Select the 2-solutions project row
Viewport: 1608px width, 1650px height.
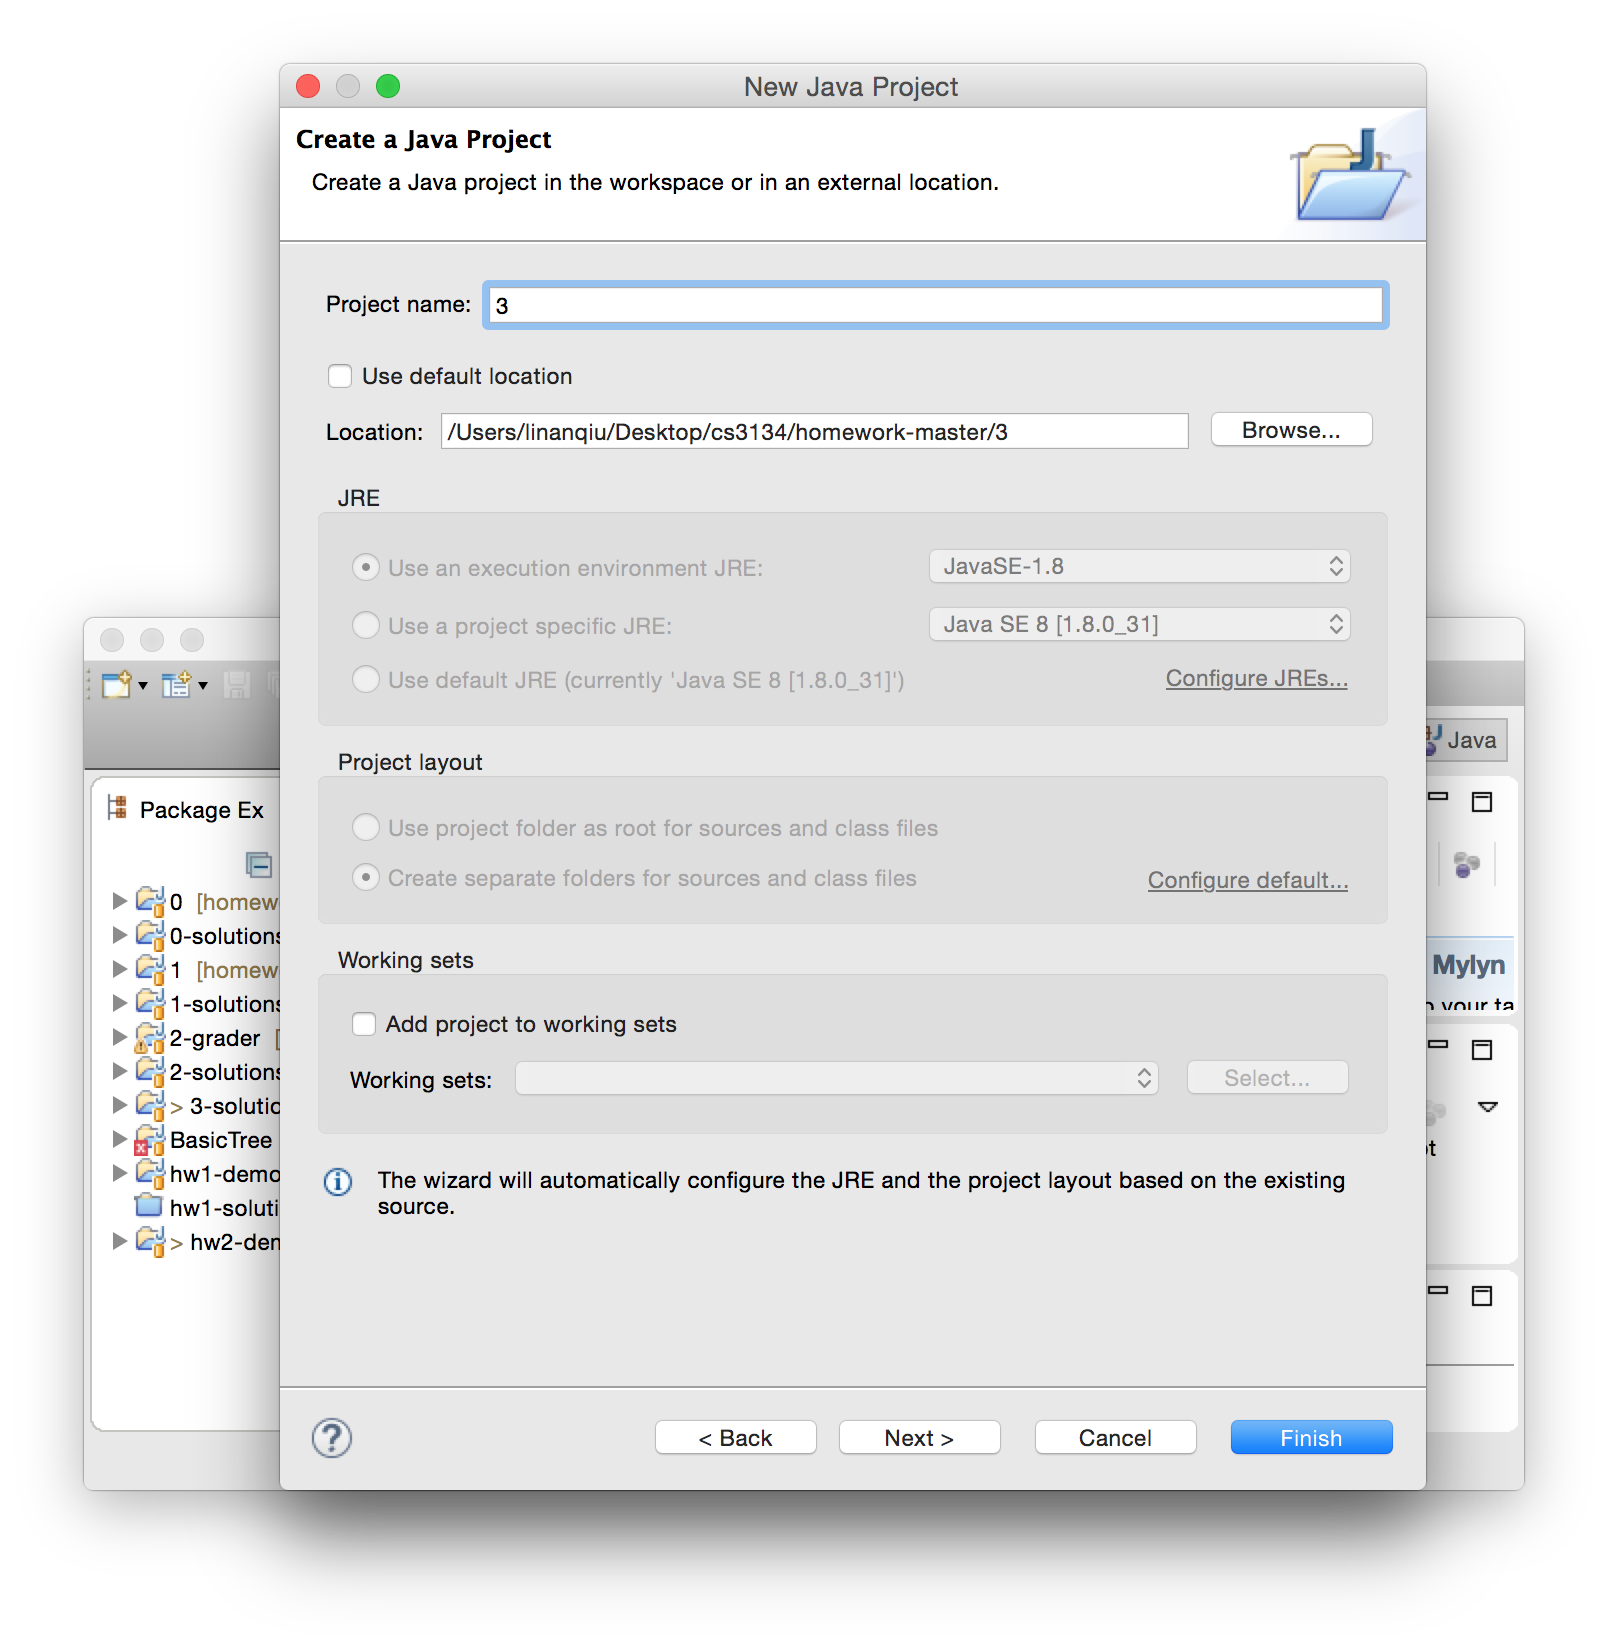pyautogui.click(x=197, y=1072)
